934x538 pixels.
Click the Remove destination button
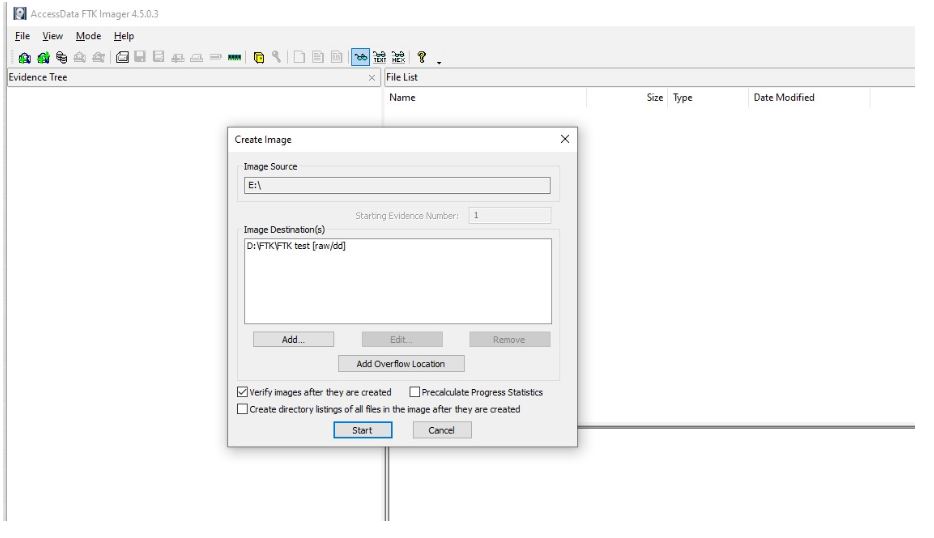point(509,340)
